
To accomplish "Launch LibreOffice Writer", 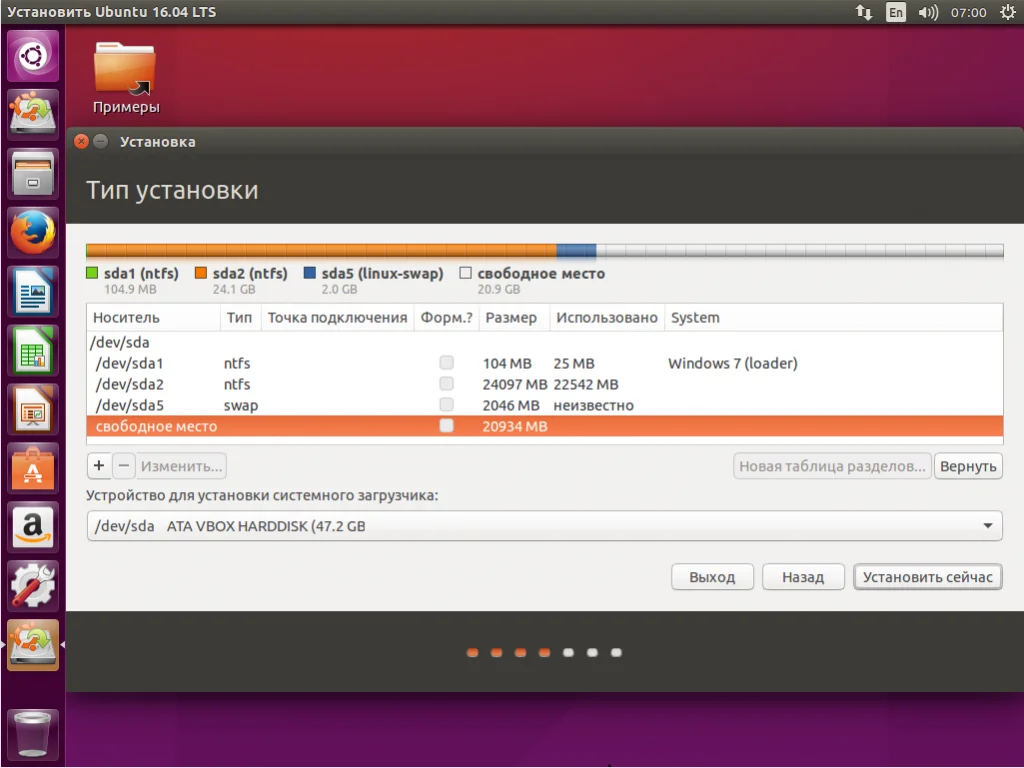I will (x=33, y=292).
